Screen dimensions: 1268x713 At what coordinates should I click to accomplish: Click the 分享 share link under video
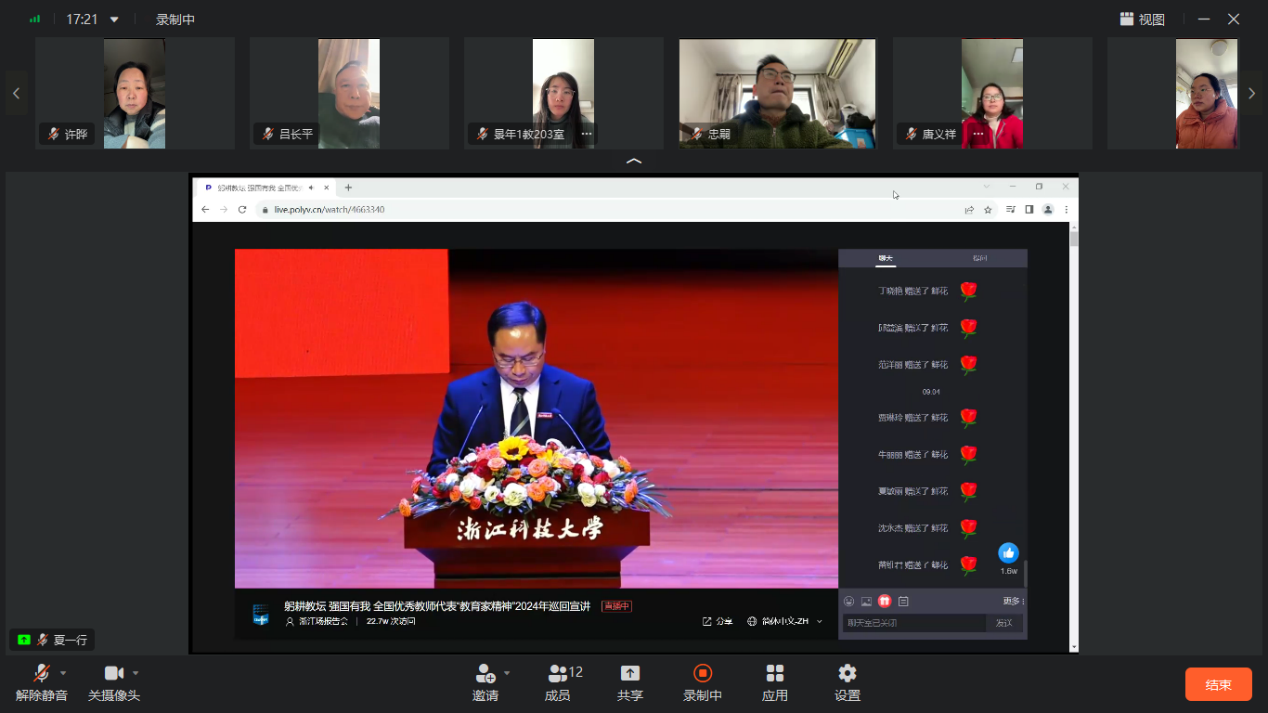tap(718, 621)
